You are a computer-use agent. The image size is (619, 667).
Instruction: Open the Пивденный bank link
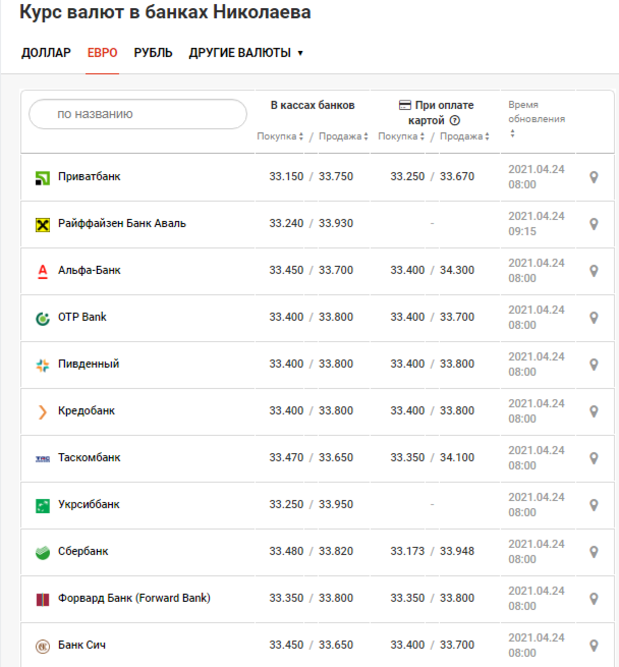click(x=88, y=364)
